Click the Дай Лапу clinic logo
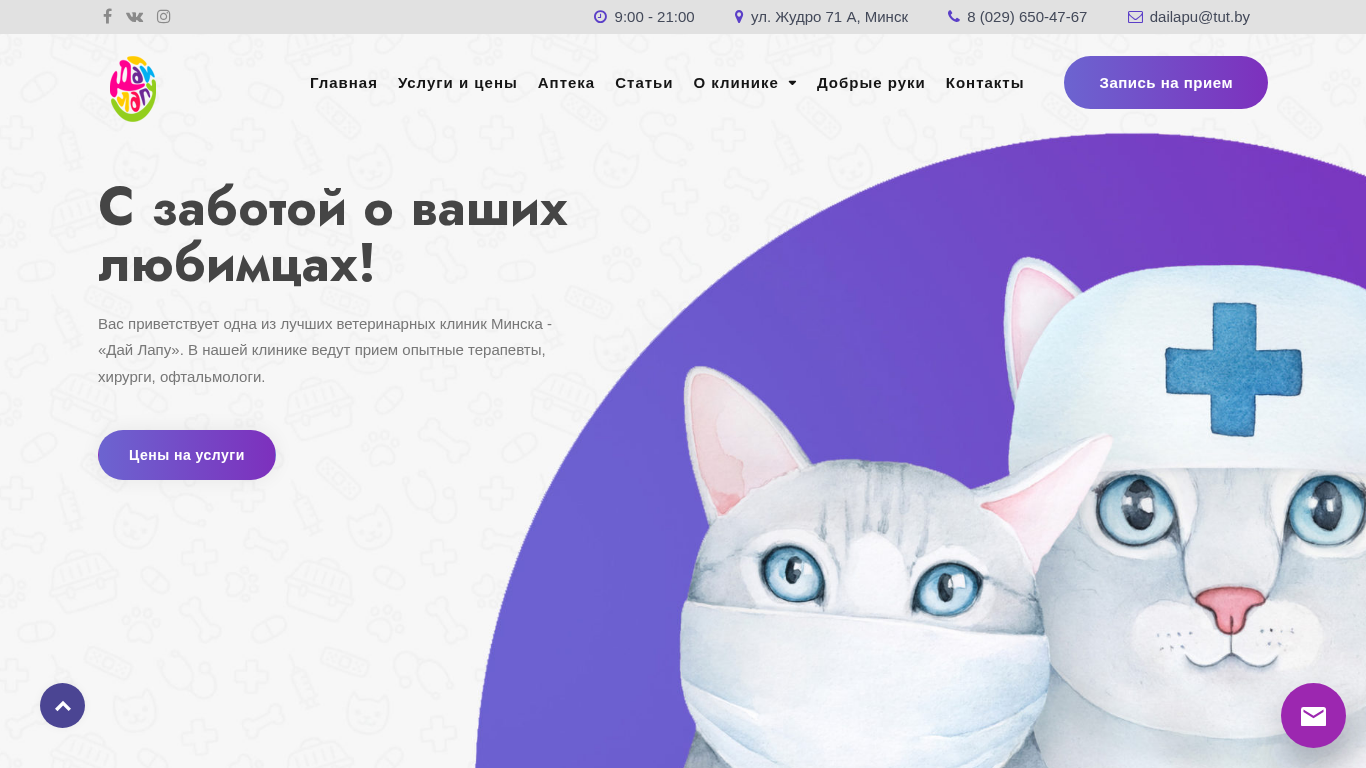The width and height of the screenshot is (1366, 768). click(133, 89)
